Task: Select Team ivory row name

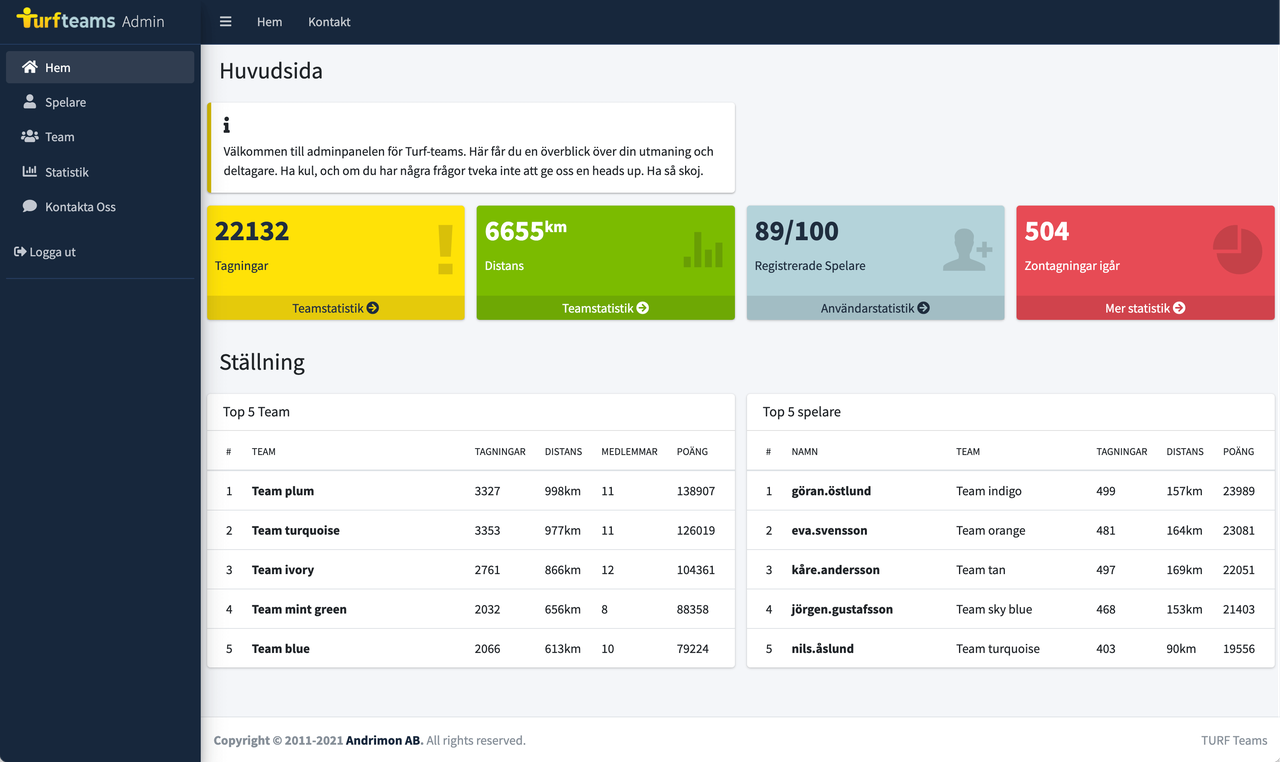Action: tap(283, 569)
